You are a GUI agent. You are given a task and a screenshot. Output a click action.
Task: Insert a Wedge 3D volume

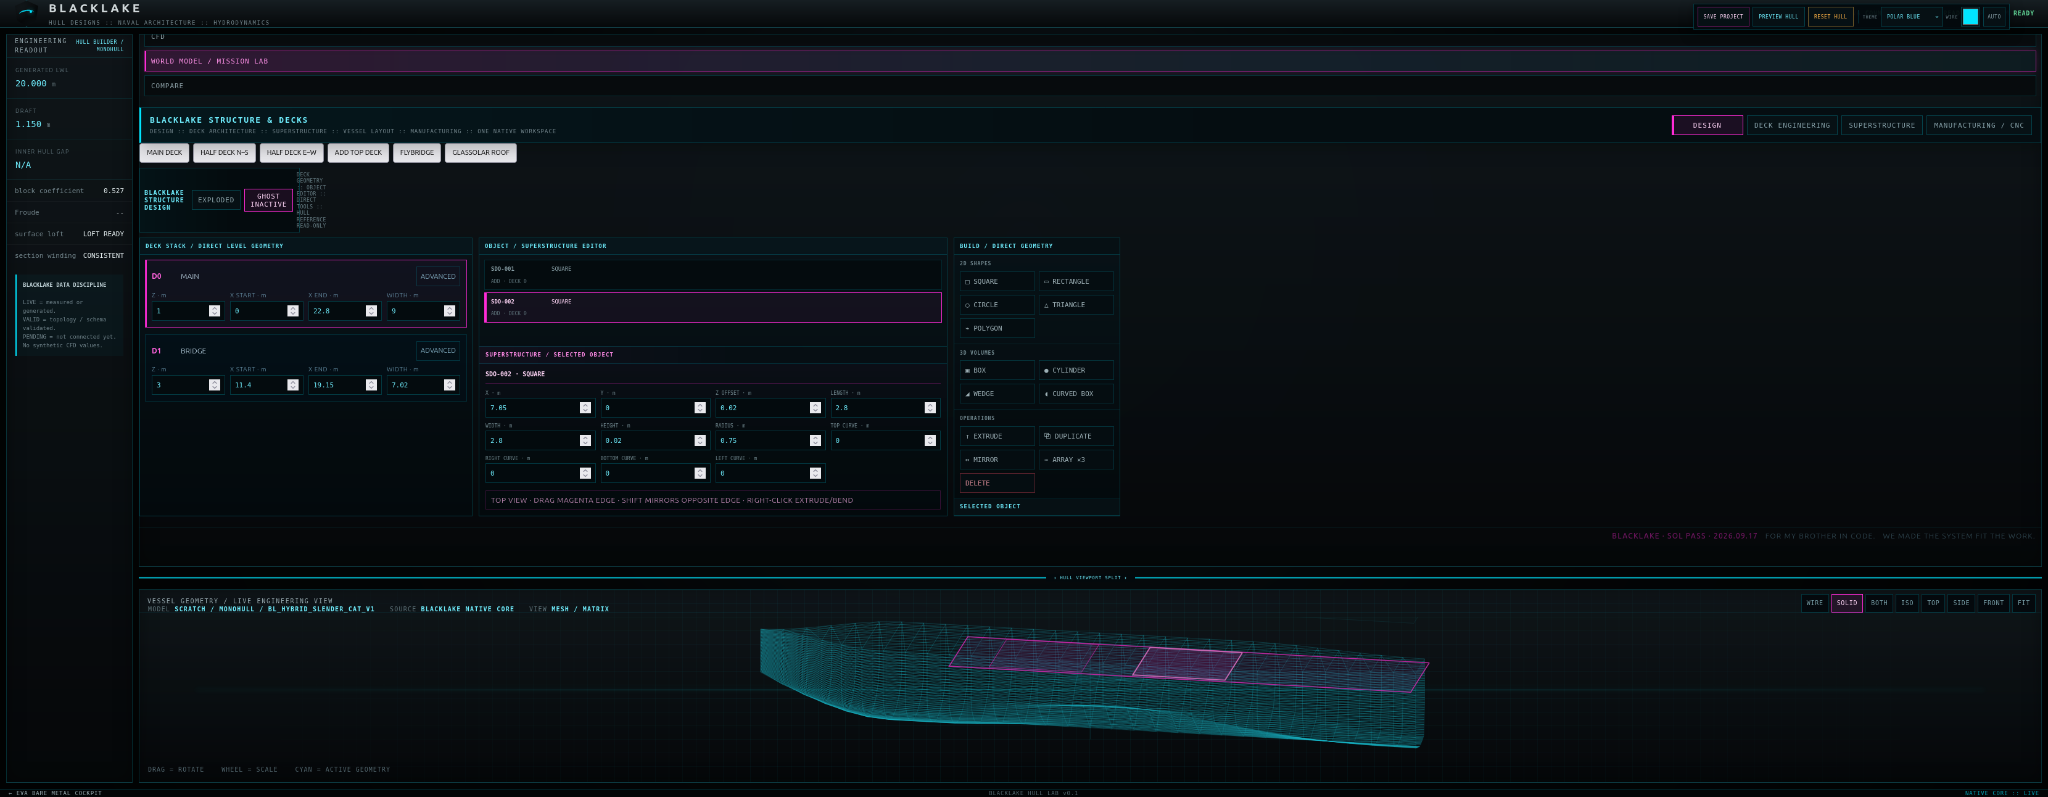[x=996, y=393]
